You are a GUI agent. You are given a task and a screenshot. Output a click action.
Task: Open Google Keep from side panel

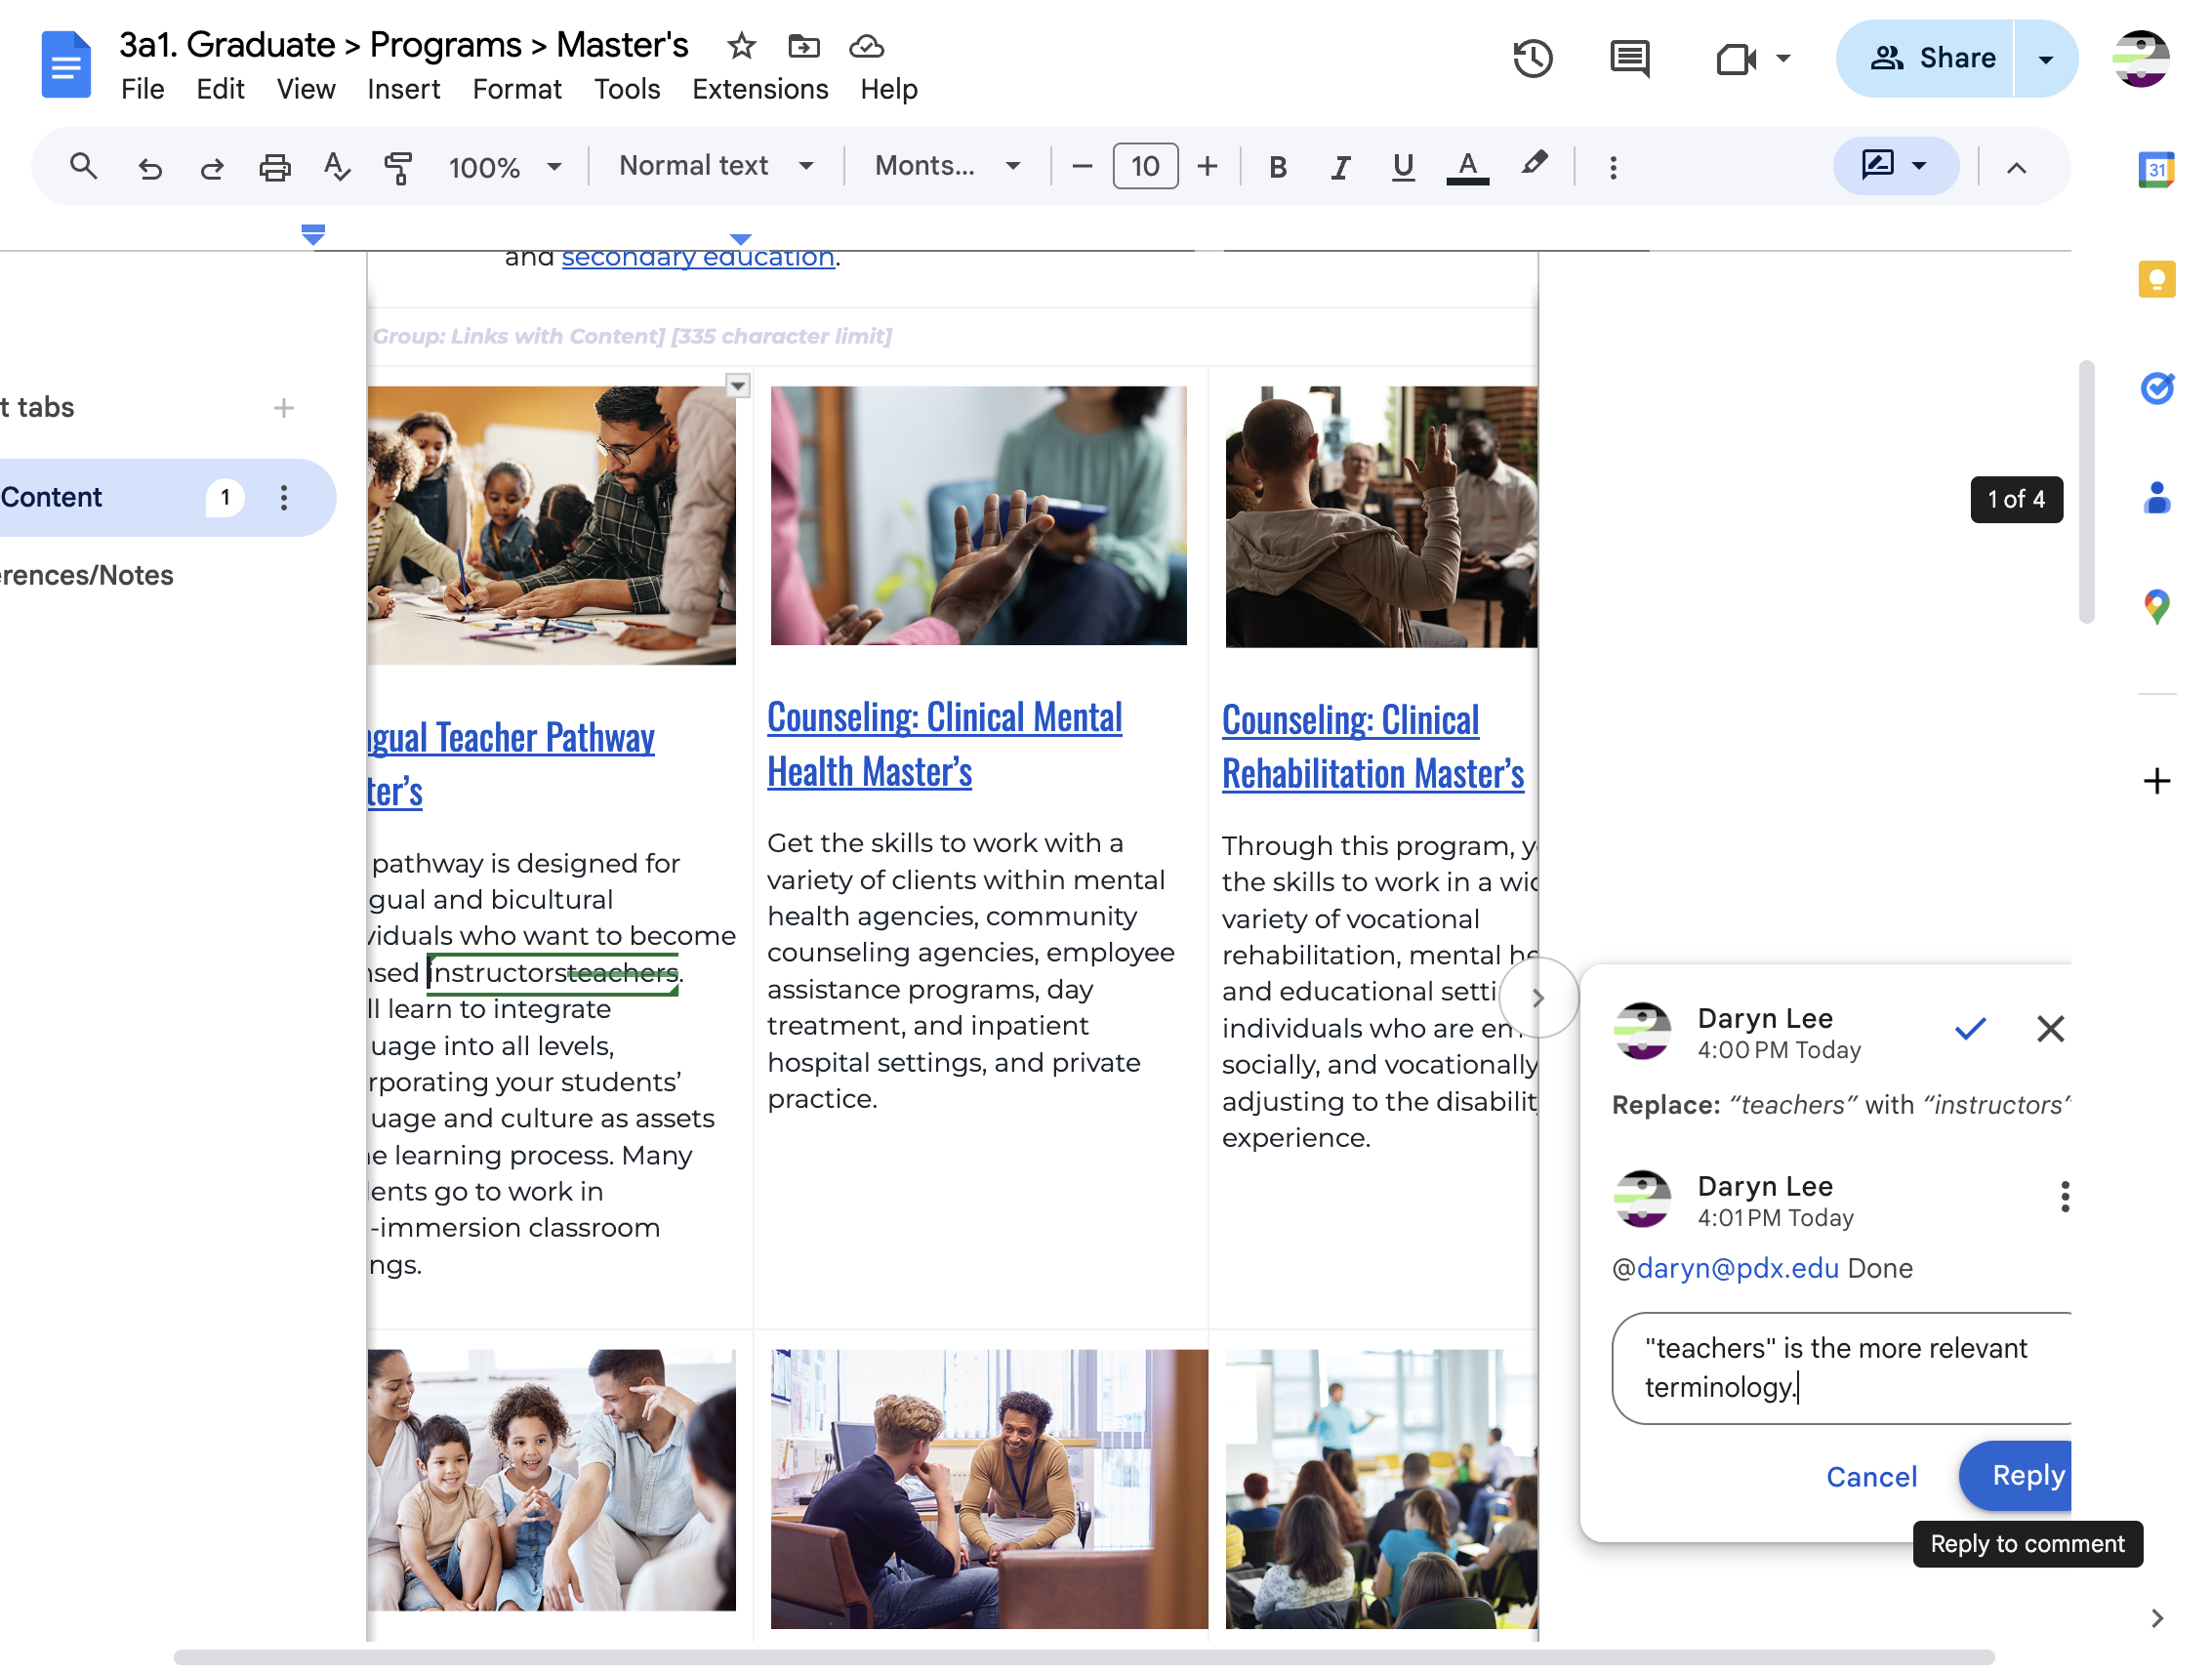(x=2156, y=279)
